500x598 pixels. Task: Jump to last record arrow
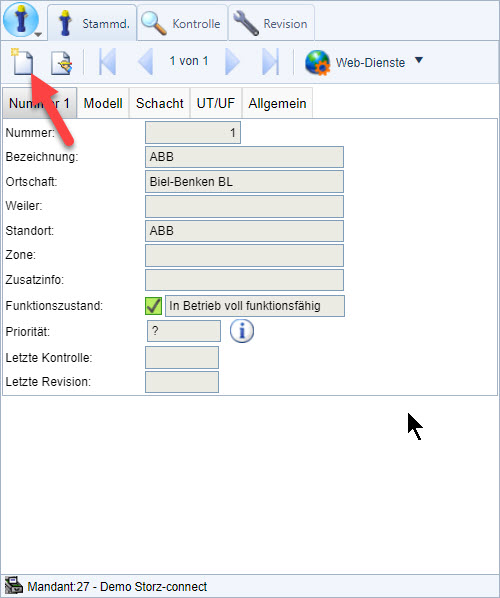coord(270,61)
